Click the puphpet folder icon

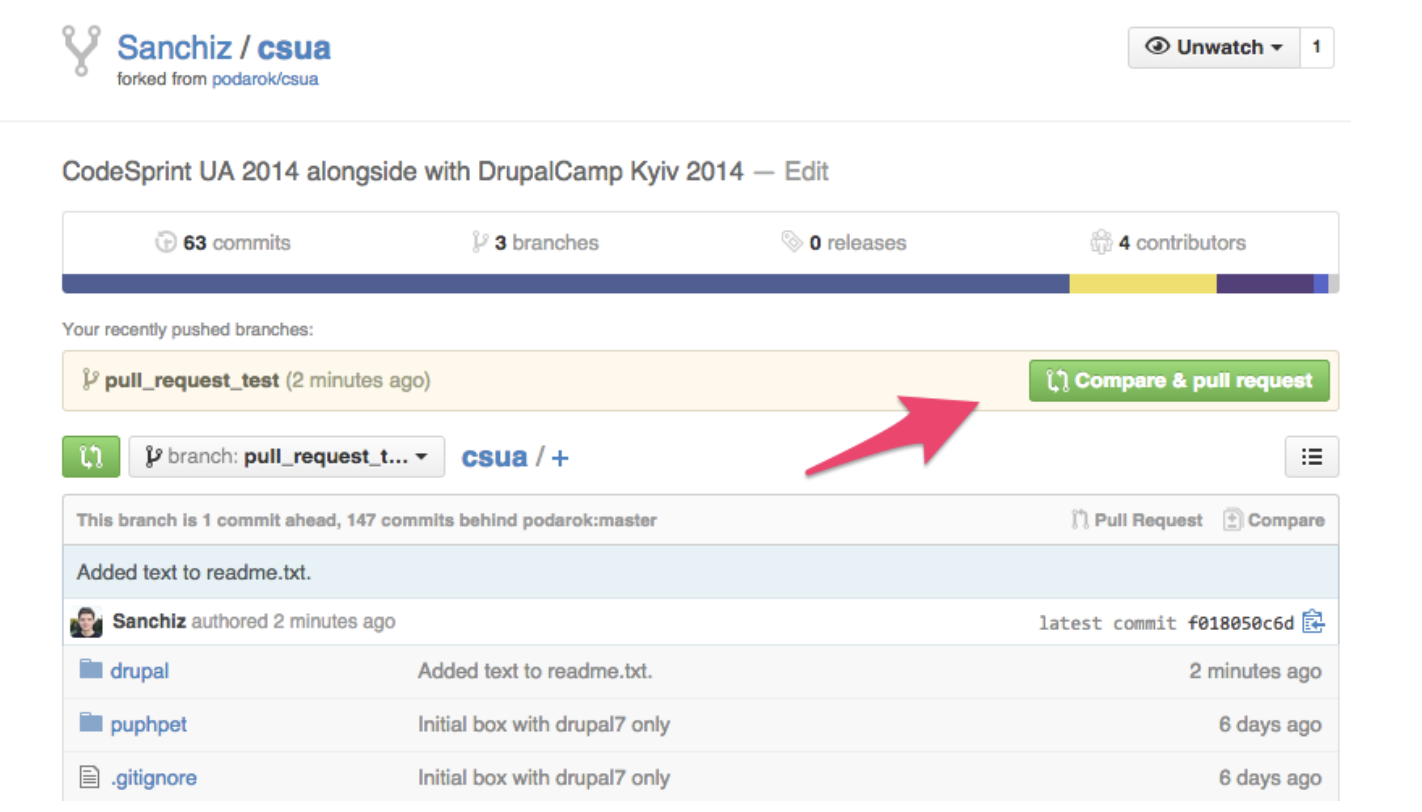[x=91, y=723]
